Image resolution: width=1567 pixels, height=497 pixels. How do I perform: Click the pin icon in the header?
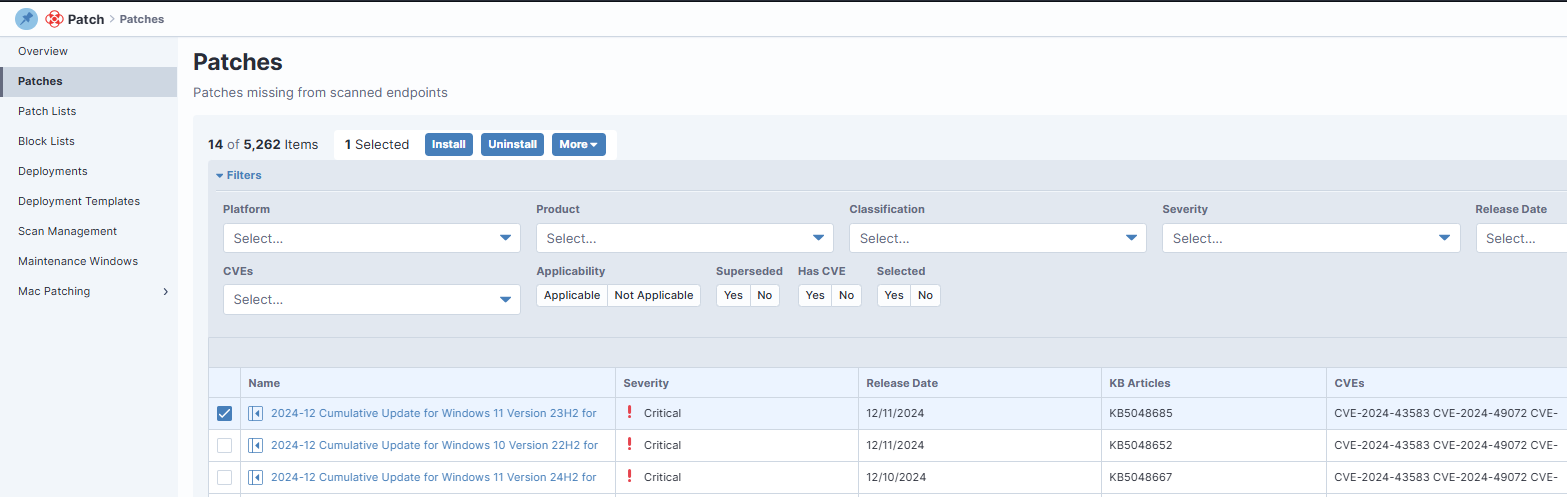[x=26, y=18]
